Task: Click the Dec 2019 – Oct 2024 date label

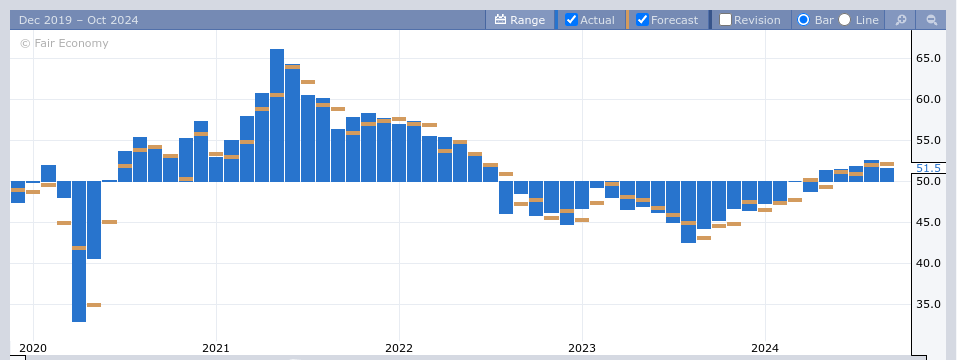Action: click(79, 20)
